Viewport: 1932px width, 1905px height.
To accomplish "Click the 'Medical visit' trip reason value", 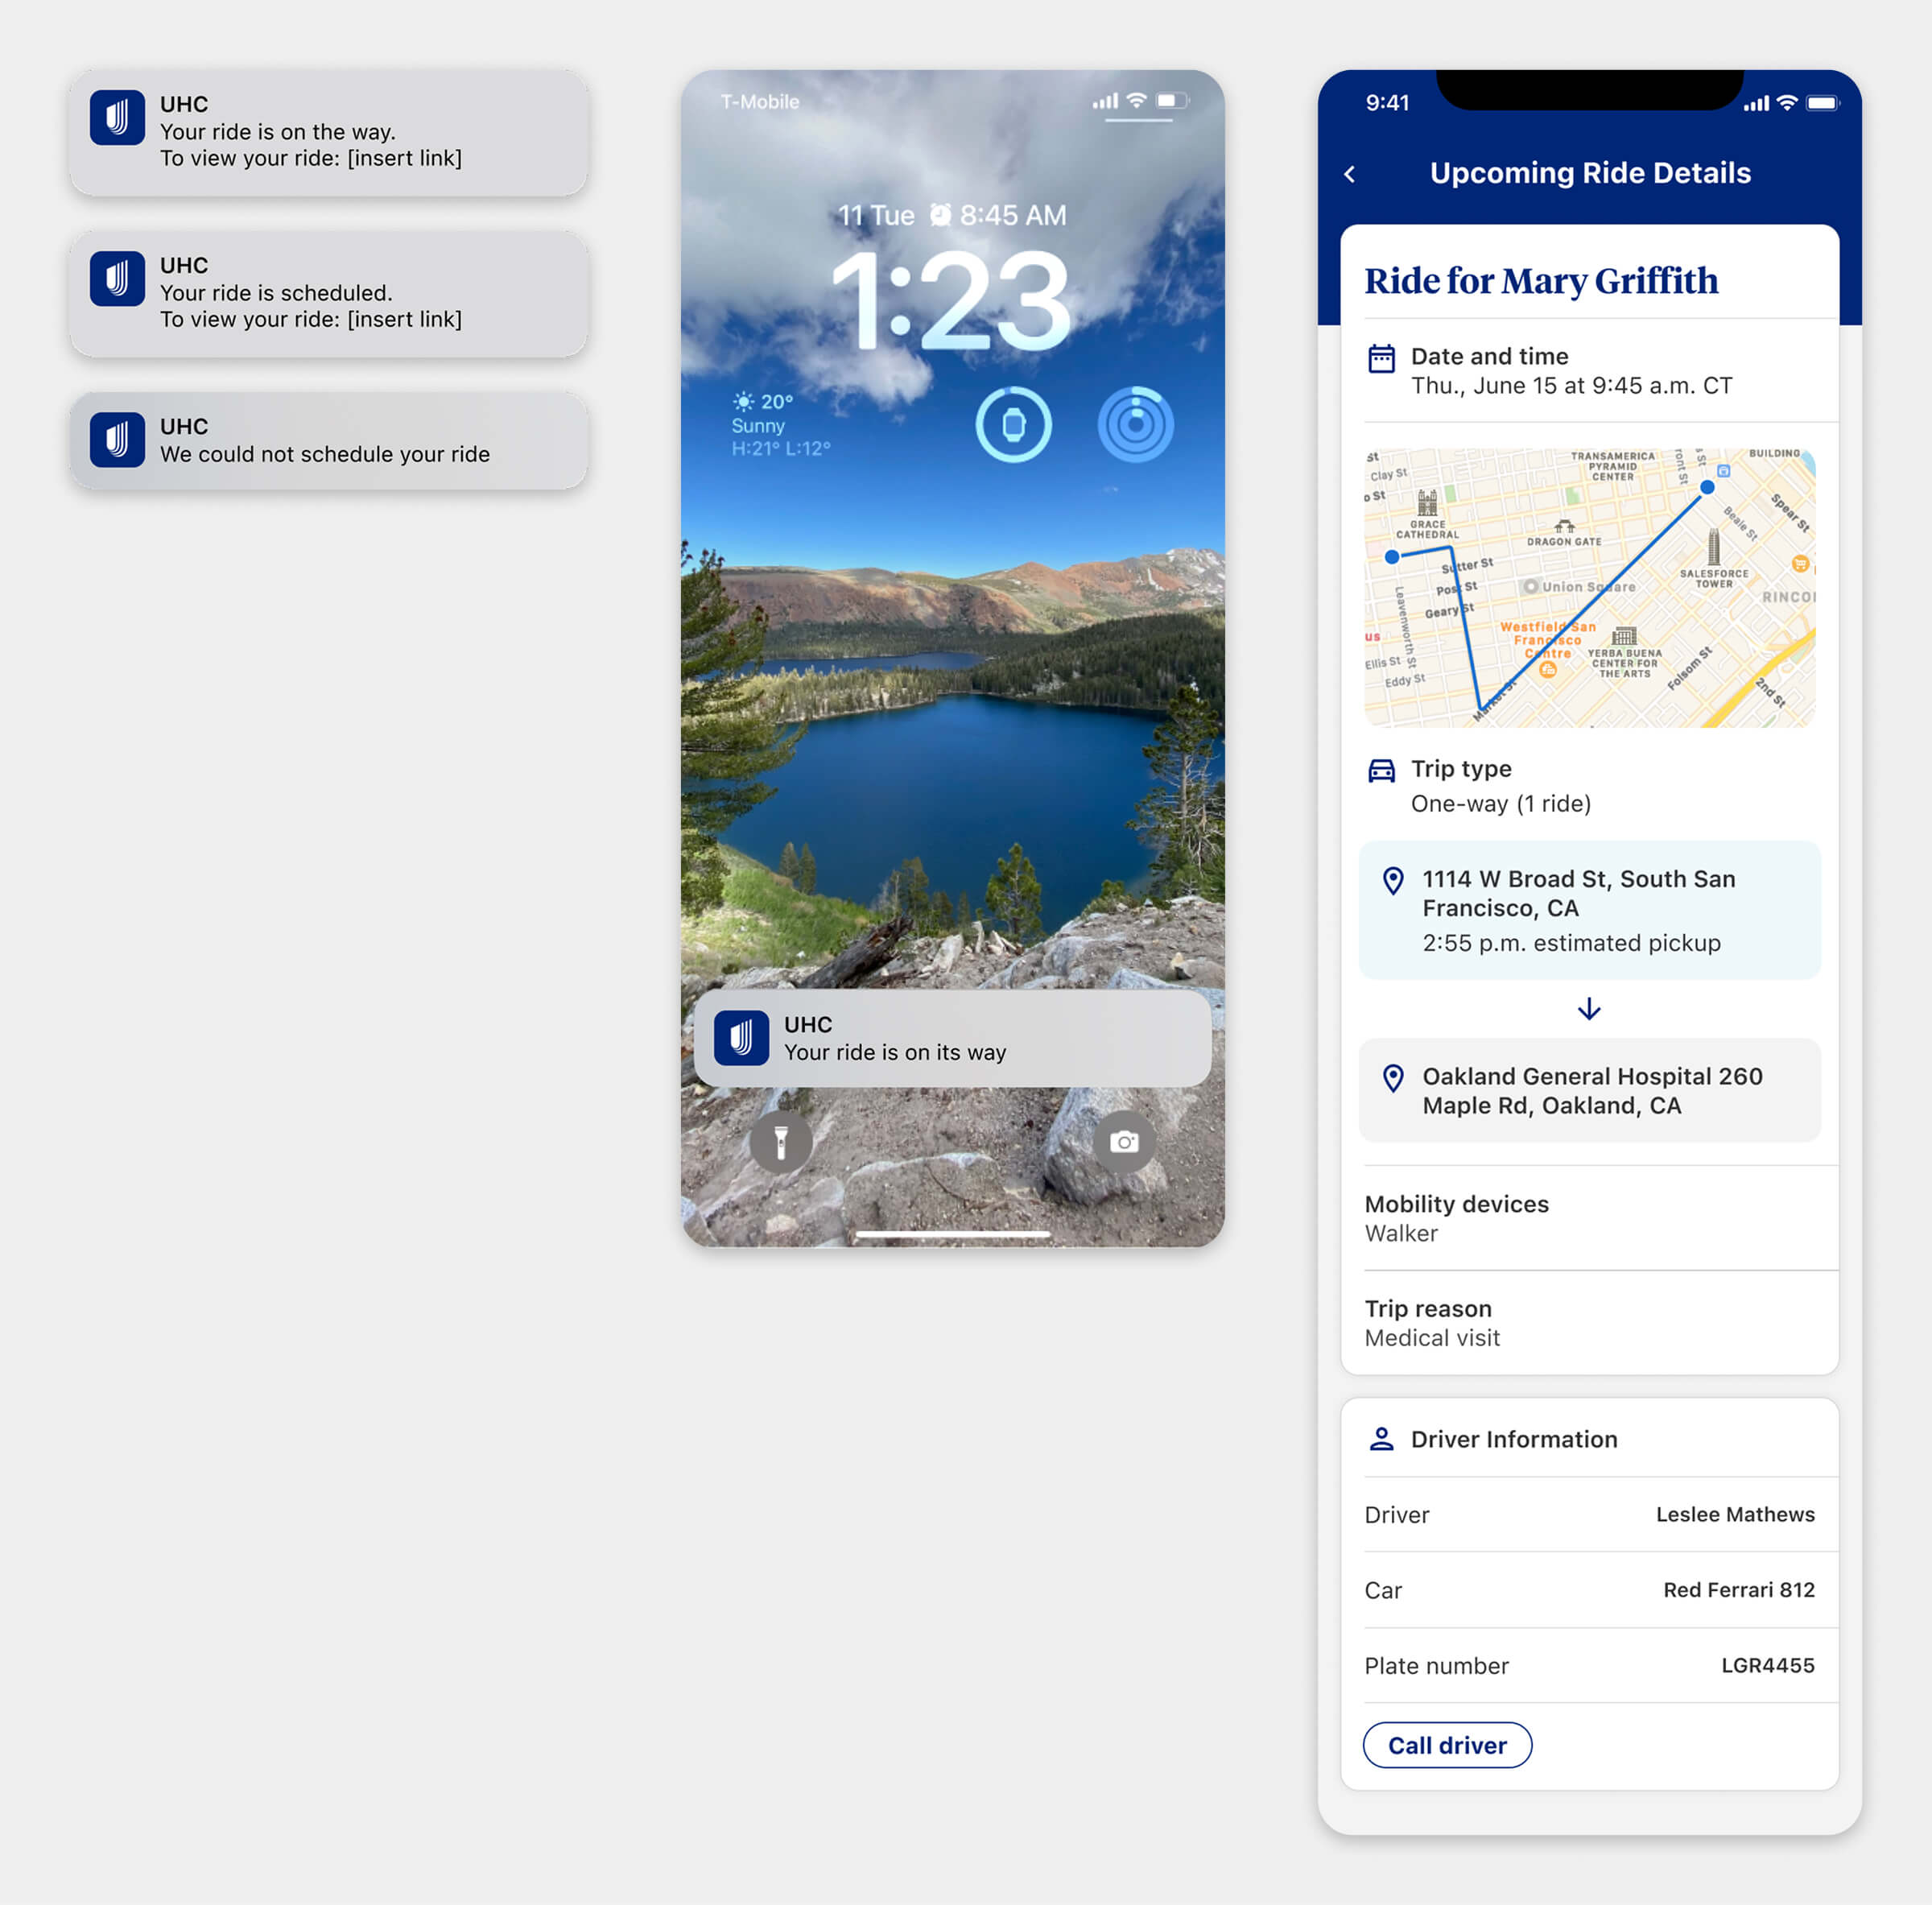I will click(1432, 1338).
